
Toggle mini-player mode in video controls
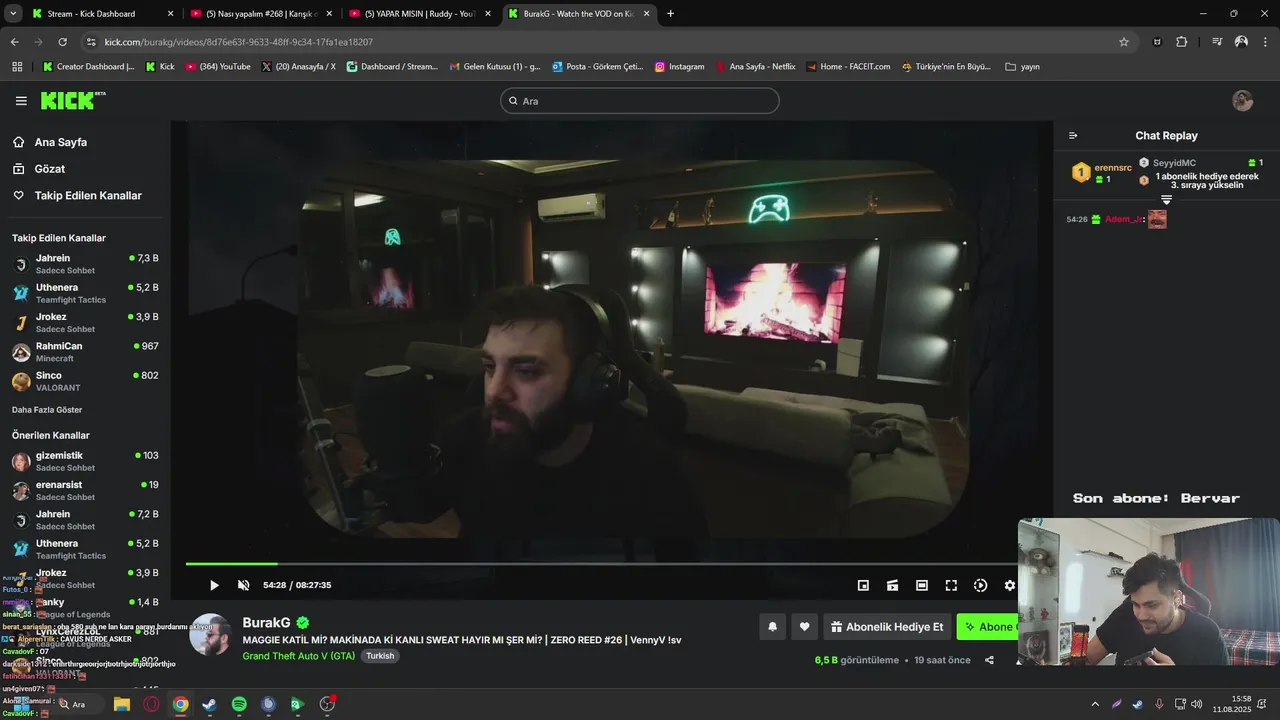coord(863,585)
